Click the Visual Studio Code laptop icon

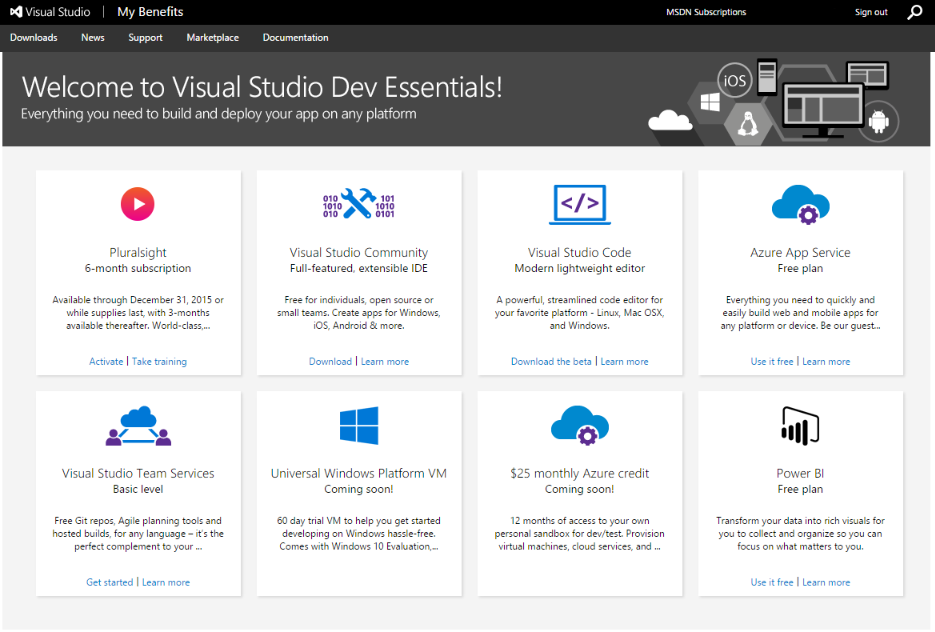tap(580, 205)
